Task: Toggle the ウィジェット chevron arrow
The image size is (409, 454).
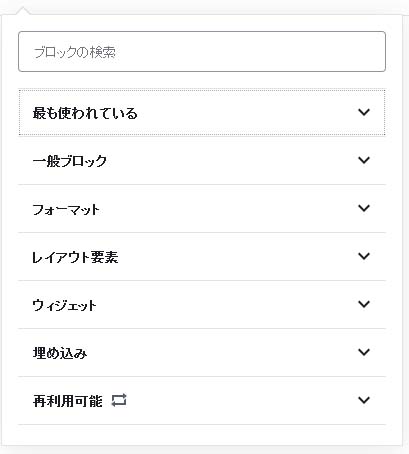Action: (364, 304)
